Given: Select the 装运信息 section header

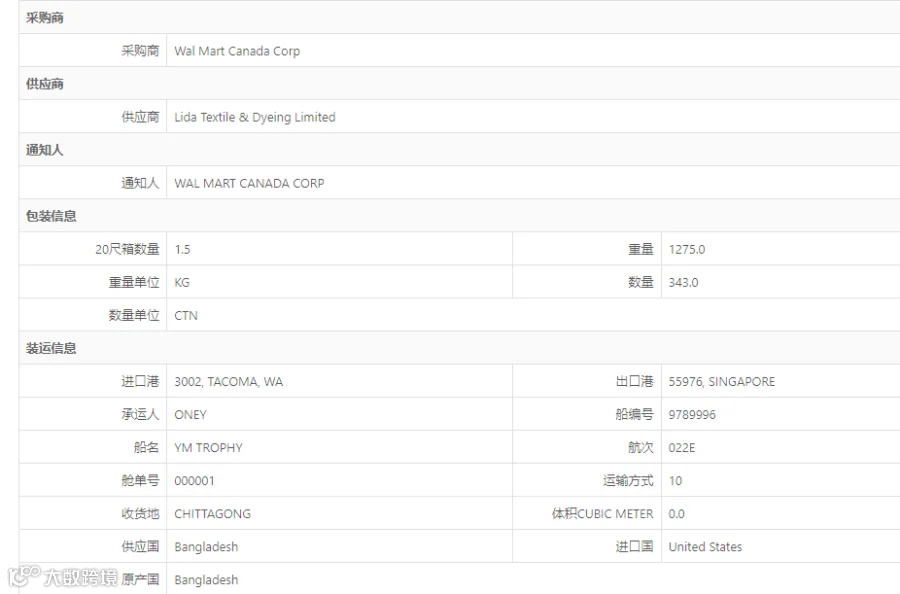Looking at the screenshot, I should pyautogui.click(x=51, y=348).
